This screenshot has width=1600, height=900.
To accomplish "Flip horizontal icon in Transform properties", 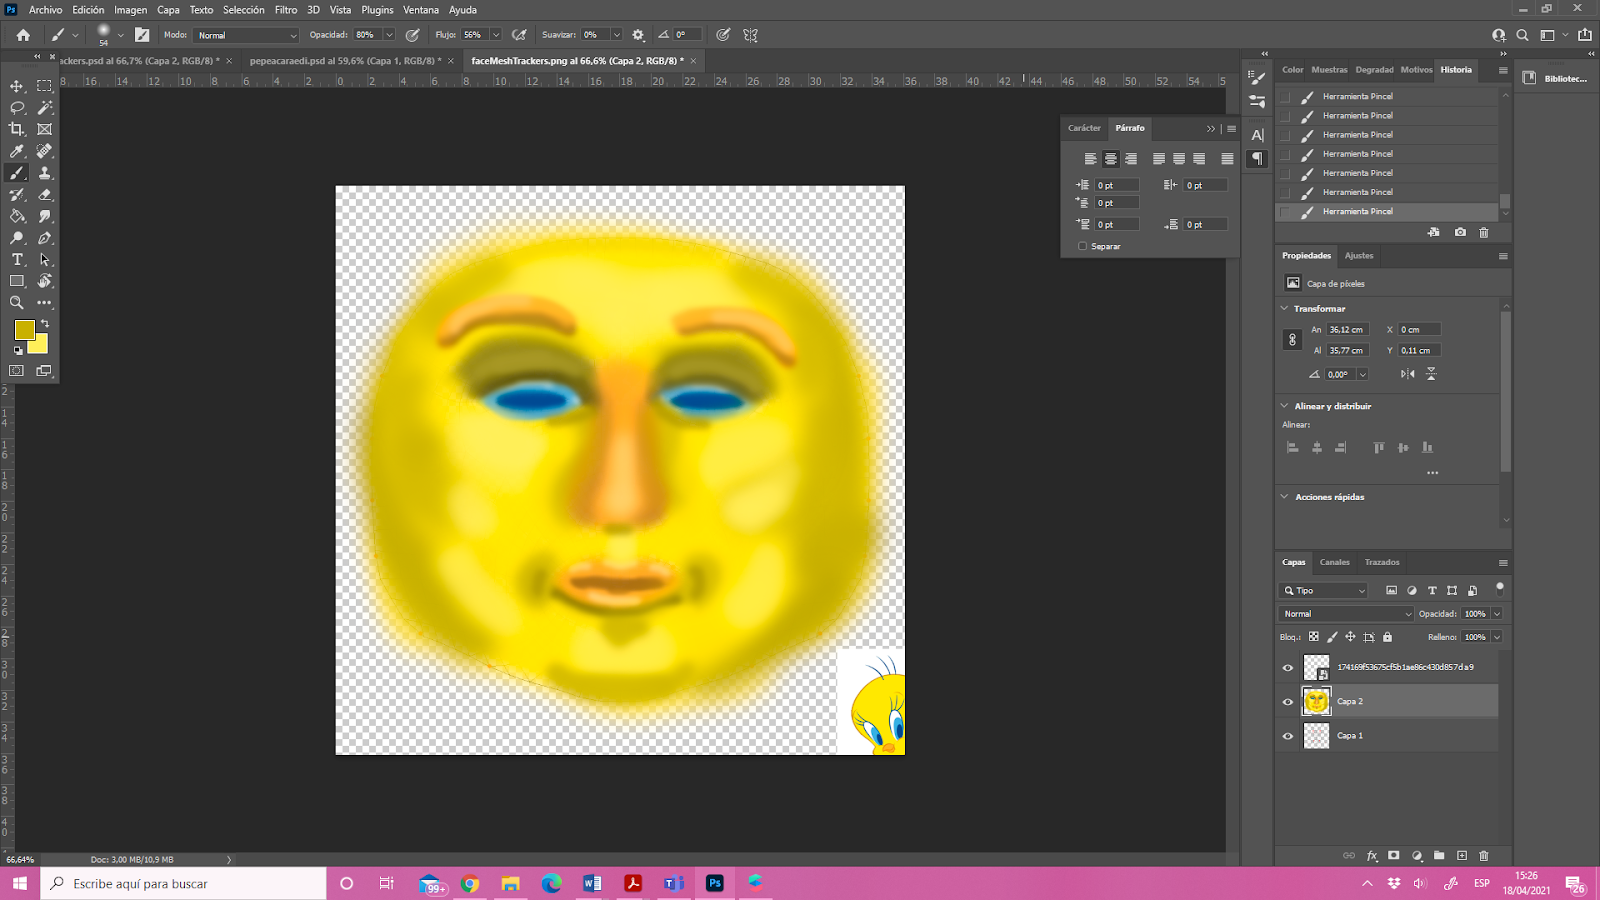I will [x=1408, y=374].
